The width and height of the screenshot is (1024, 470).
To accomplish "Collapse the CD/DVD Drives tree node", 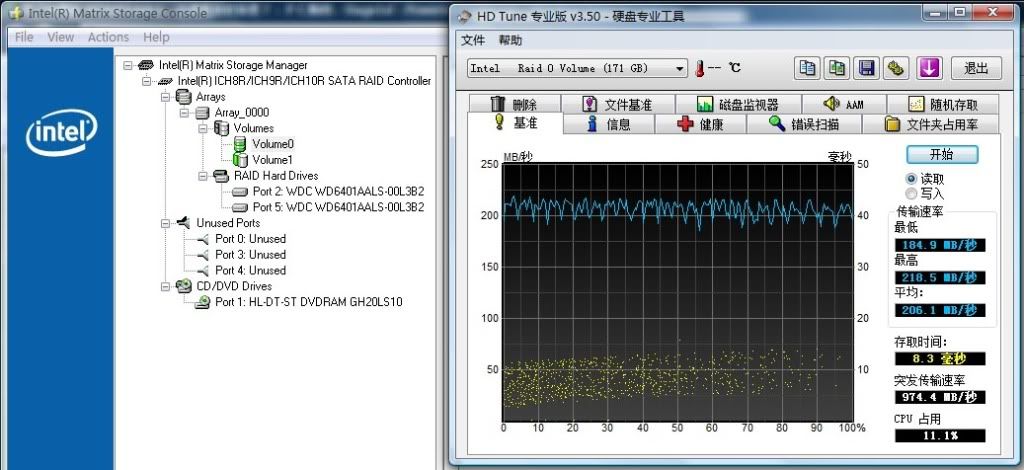I will pos(165,286).
